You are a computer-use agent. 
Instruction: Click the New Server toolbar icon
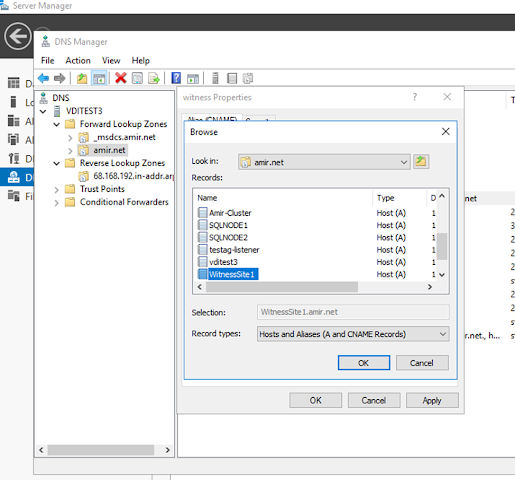[215, 78]
